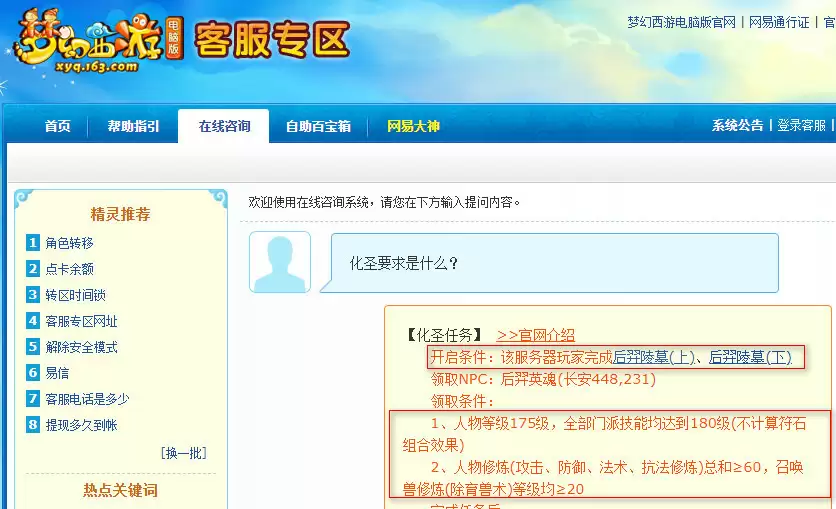Open the 客服电话是多少 recommended question
This screenshot has height=509, width=836.
coord(87,399)
